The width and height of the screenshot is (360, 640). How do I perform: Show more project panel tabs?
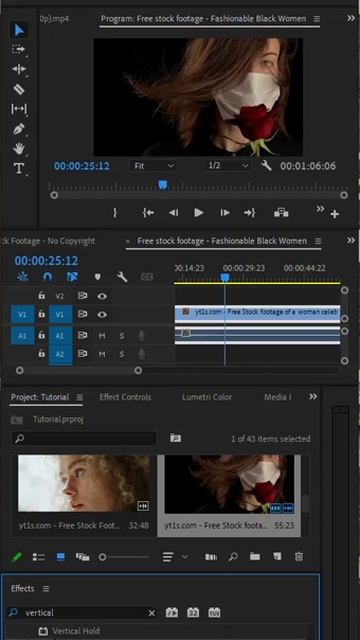313,397
